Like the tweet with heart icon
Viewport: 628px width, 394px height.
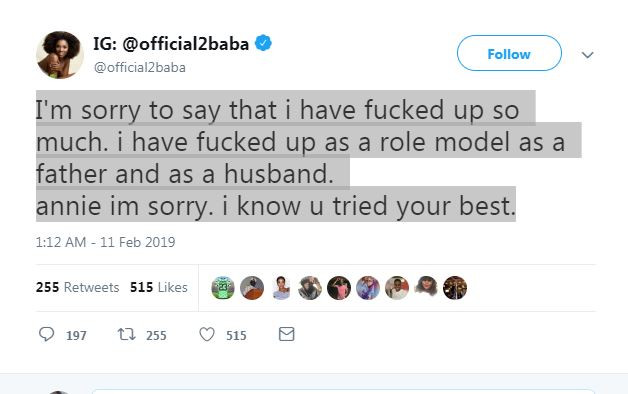click(x=207, y=334)
